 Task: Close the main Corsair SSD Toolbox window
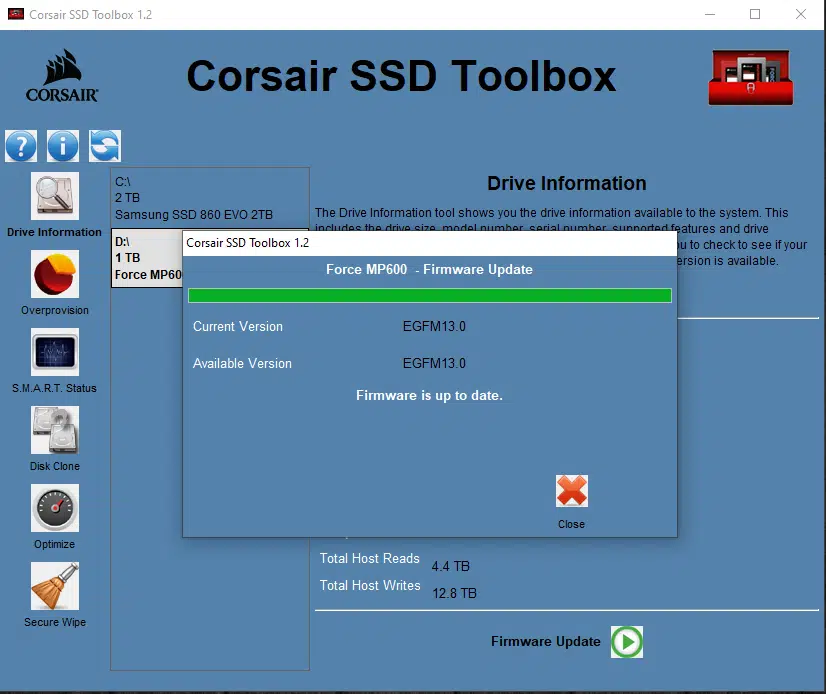[x=801, y=14]
